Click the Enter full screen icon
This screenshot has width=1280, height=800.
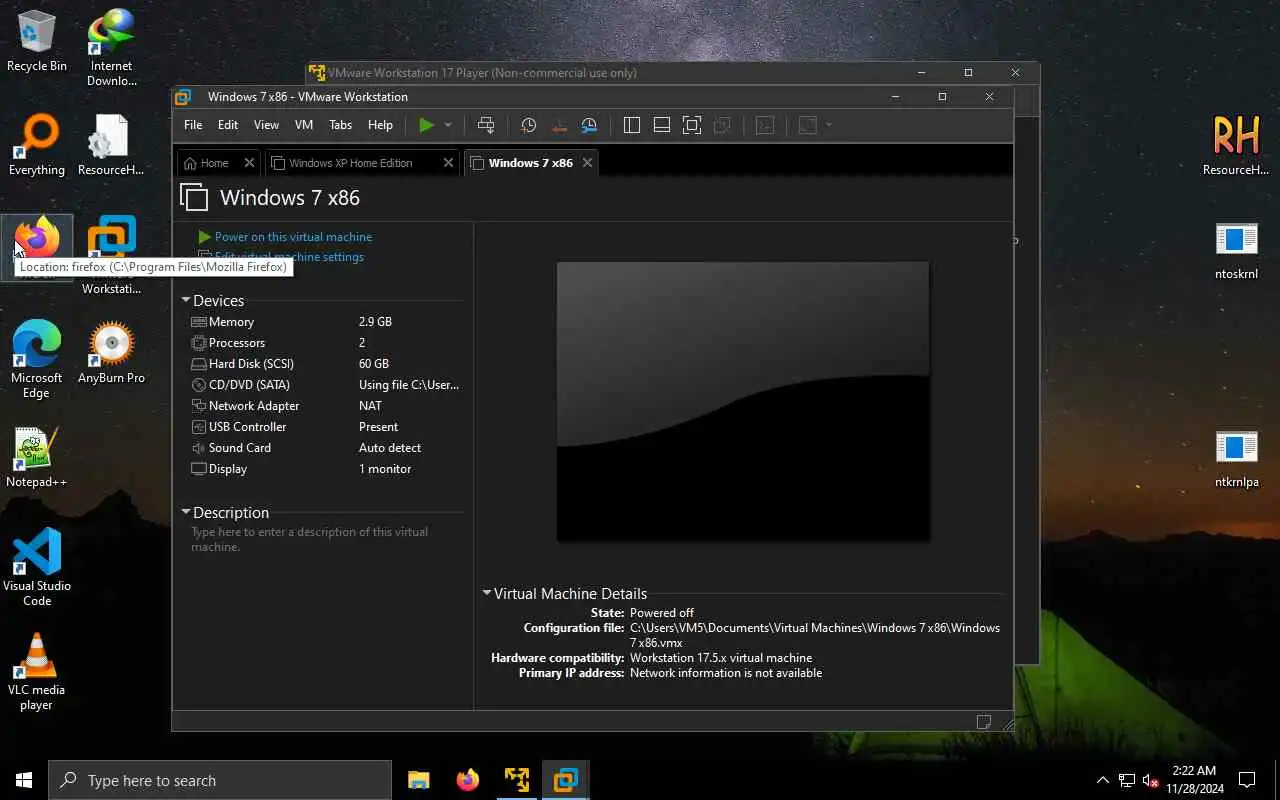pyautogui.click(x=692, y=125)
